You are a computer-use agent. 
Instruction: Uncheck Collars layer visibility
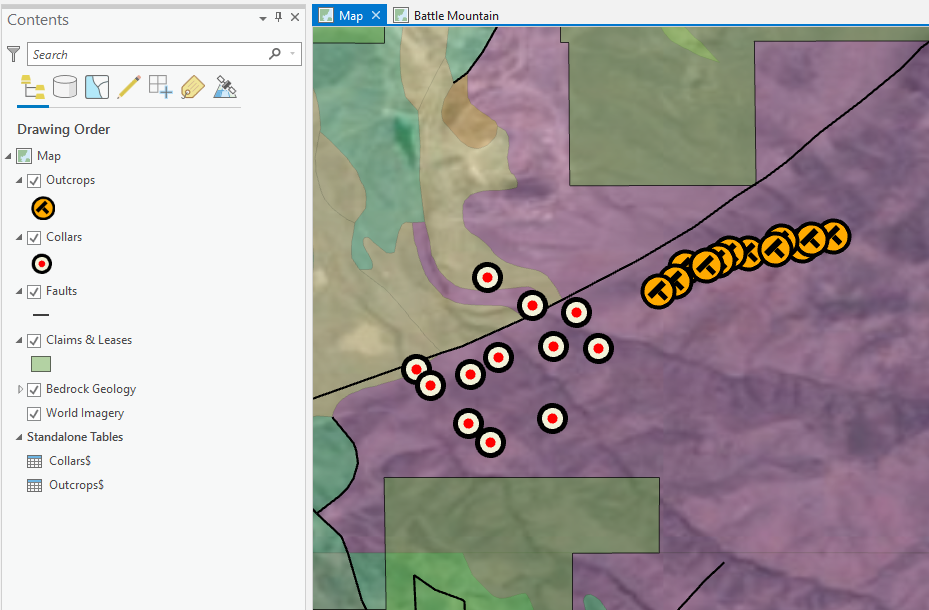coord(34,237)
